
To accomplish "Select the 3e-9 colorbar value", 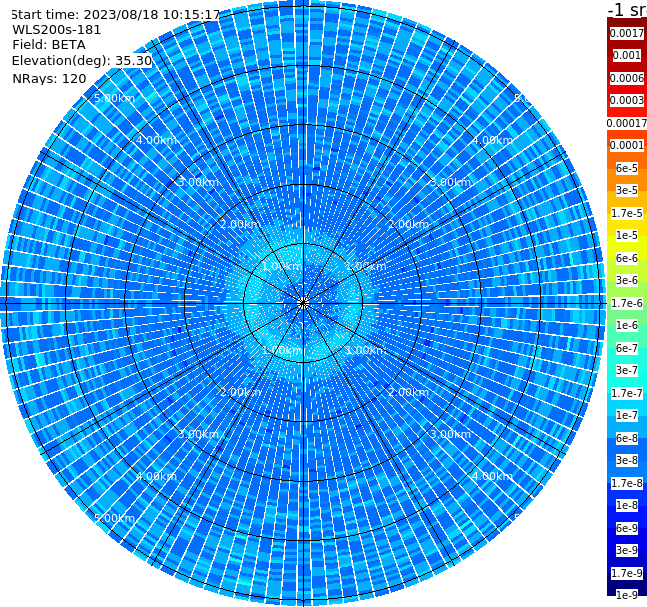I will click(x=627, y=550).
